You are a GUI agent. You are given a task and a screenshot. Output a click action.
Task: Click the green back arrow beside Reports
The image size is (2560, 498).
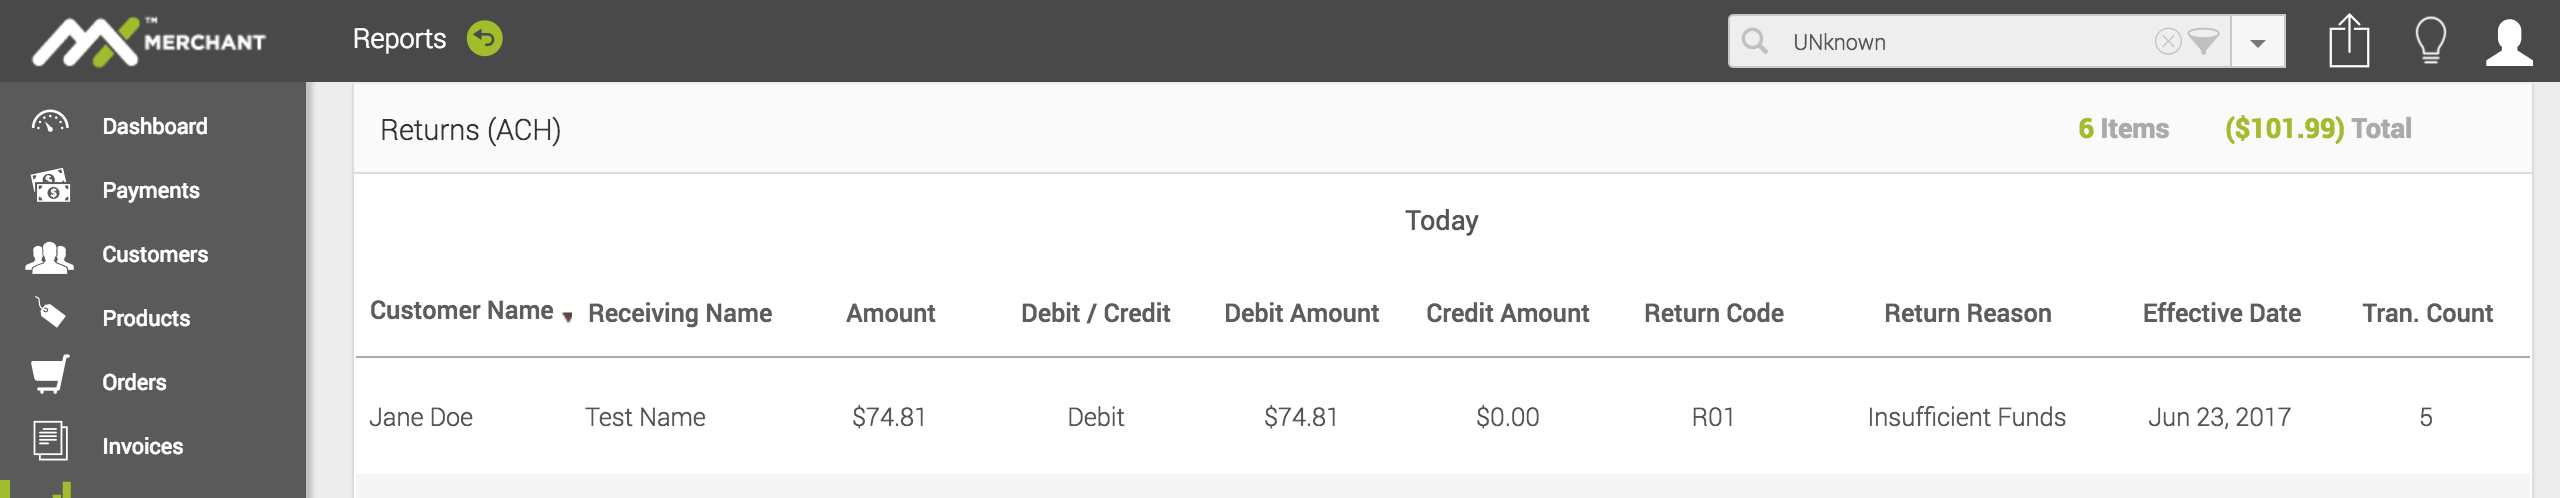click(485, 39)
